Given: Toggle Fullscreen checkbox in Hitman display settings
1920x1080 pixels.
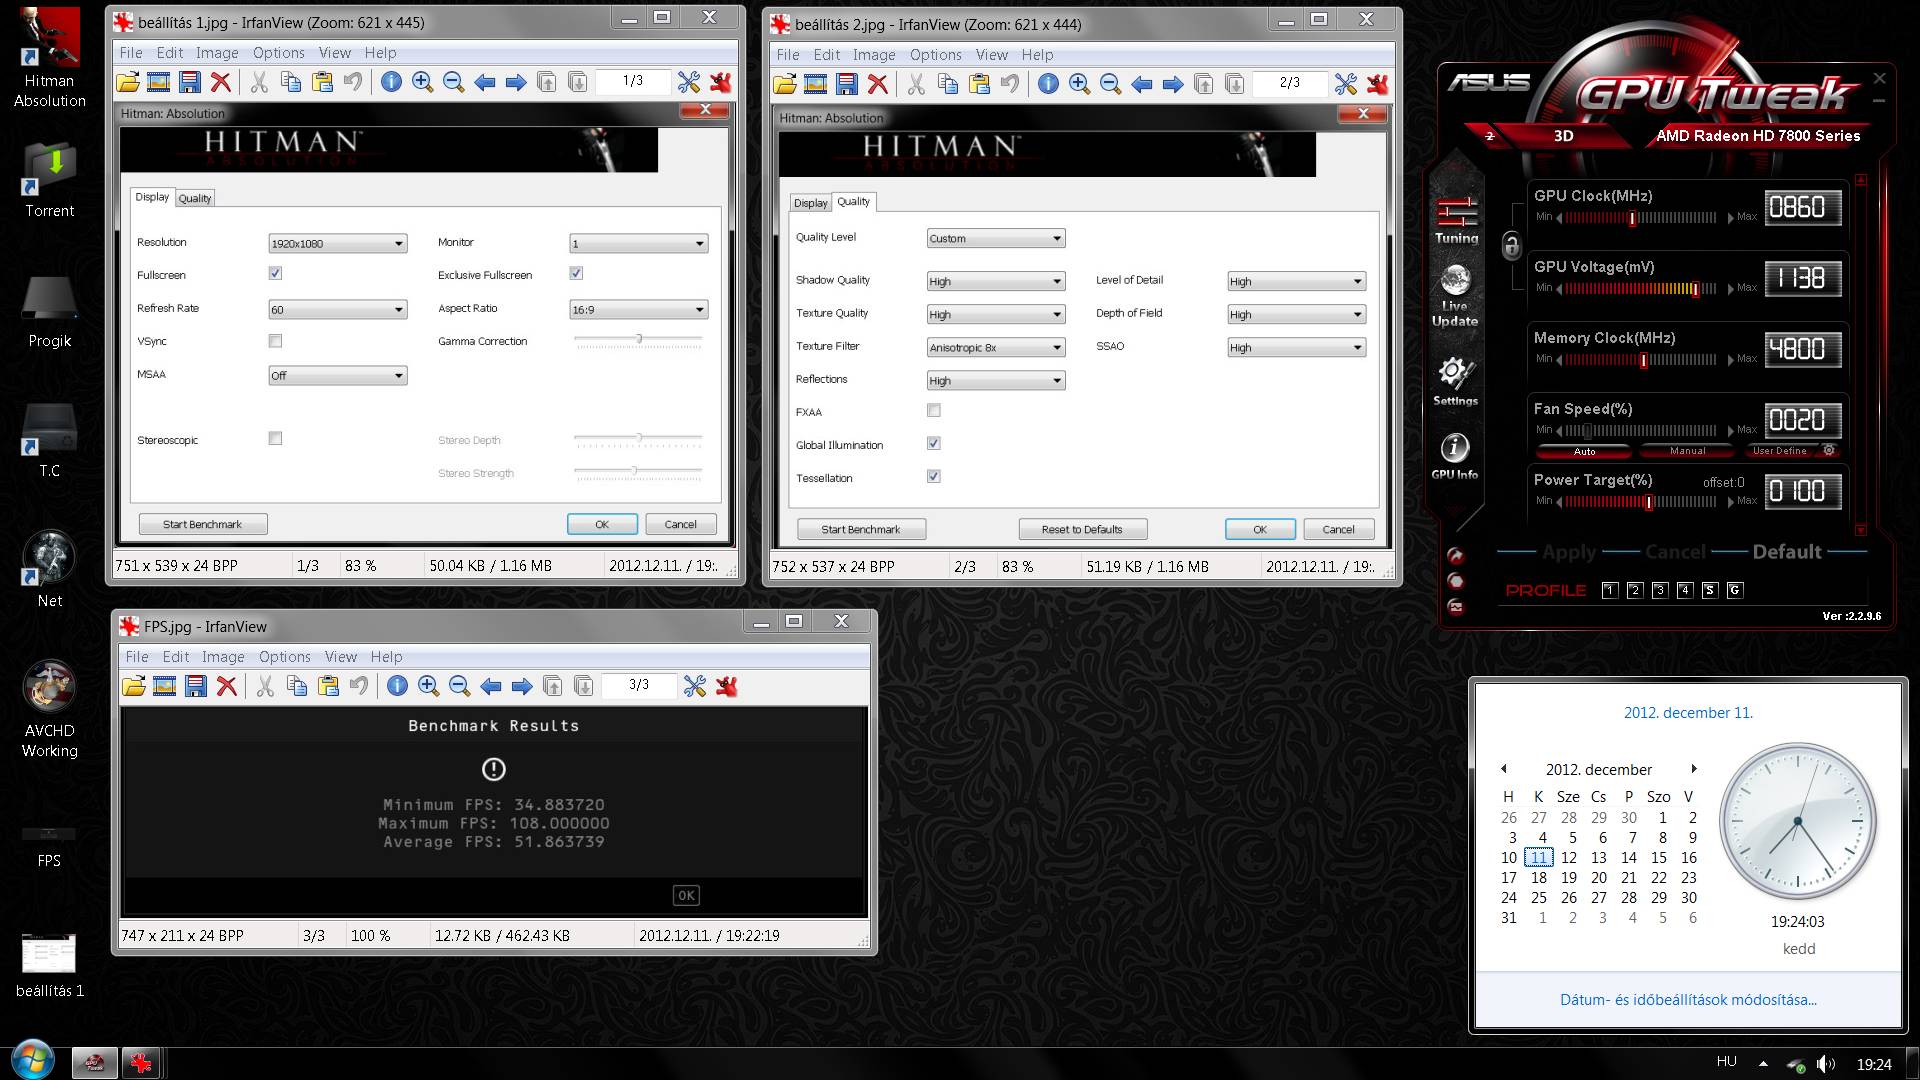Looking at the screenshot, I should [275, 273].
